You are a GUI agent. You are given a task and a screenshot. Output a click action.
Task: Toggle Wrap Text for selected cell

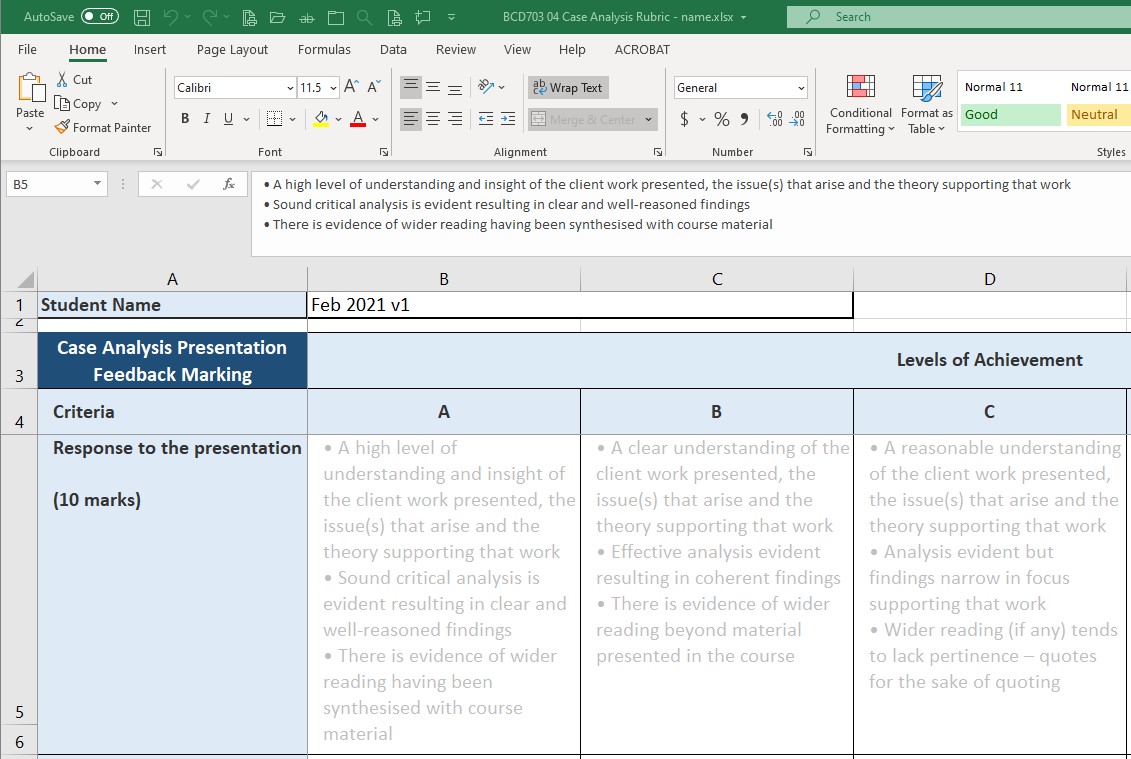click(567, 87)
